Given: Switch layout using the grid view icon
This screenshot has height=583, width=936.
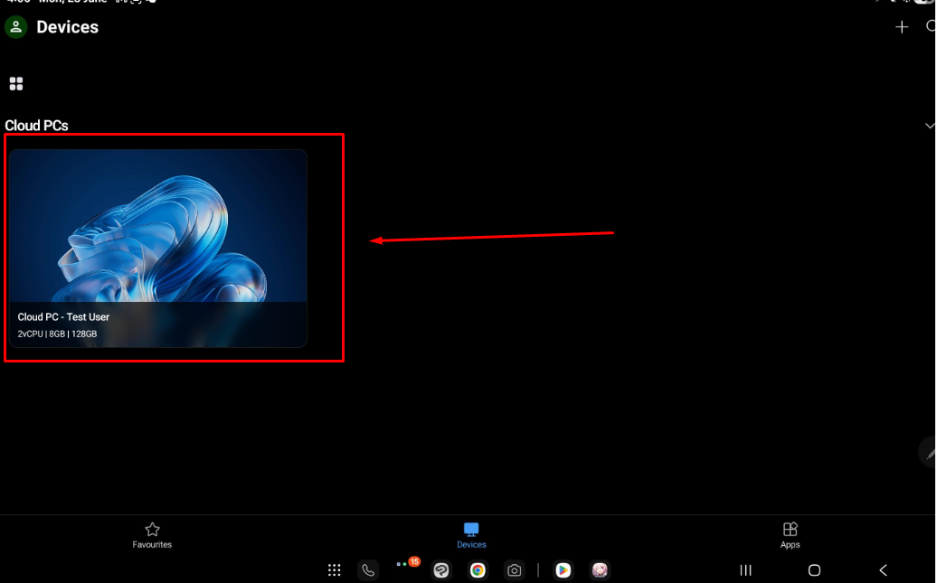Looking at the screenshot, I should pyautogui.click(x=16, y=84).
